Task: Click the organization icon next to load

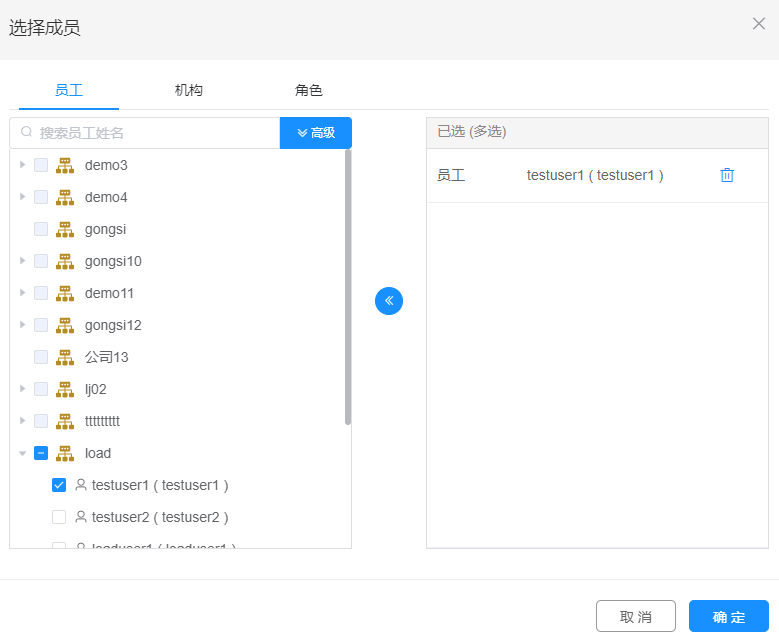Action: click(x=65, y=453)
